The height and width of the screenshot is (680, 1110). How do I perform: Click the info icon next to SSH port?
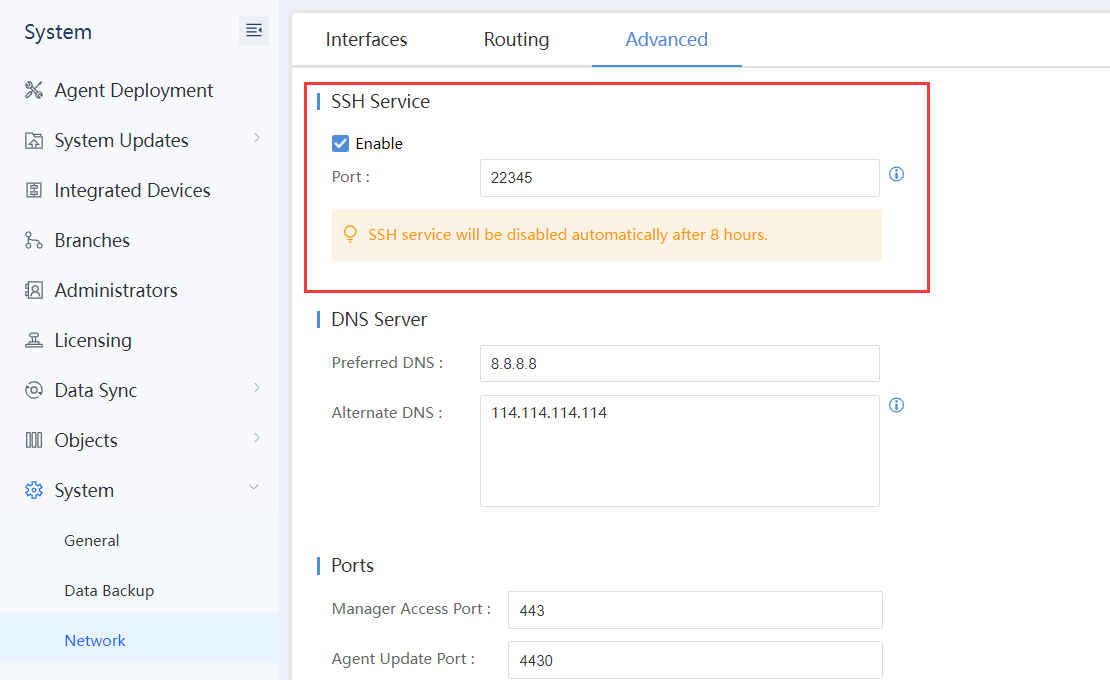[x=897, y=175]
